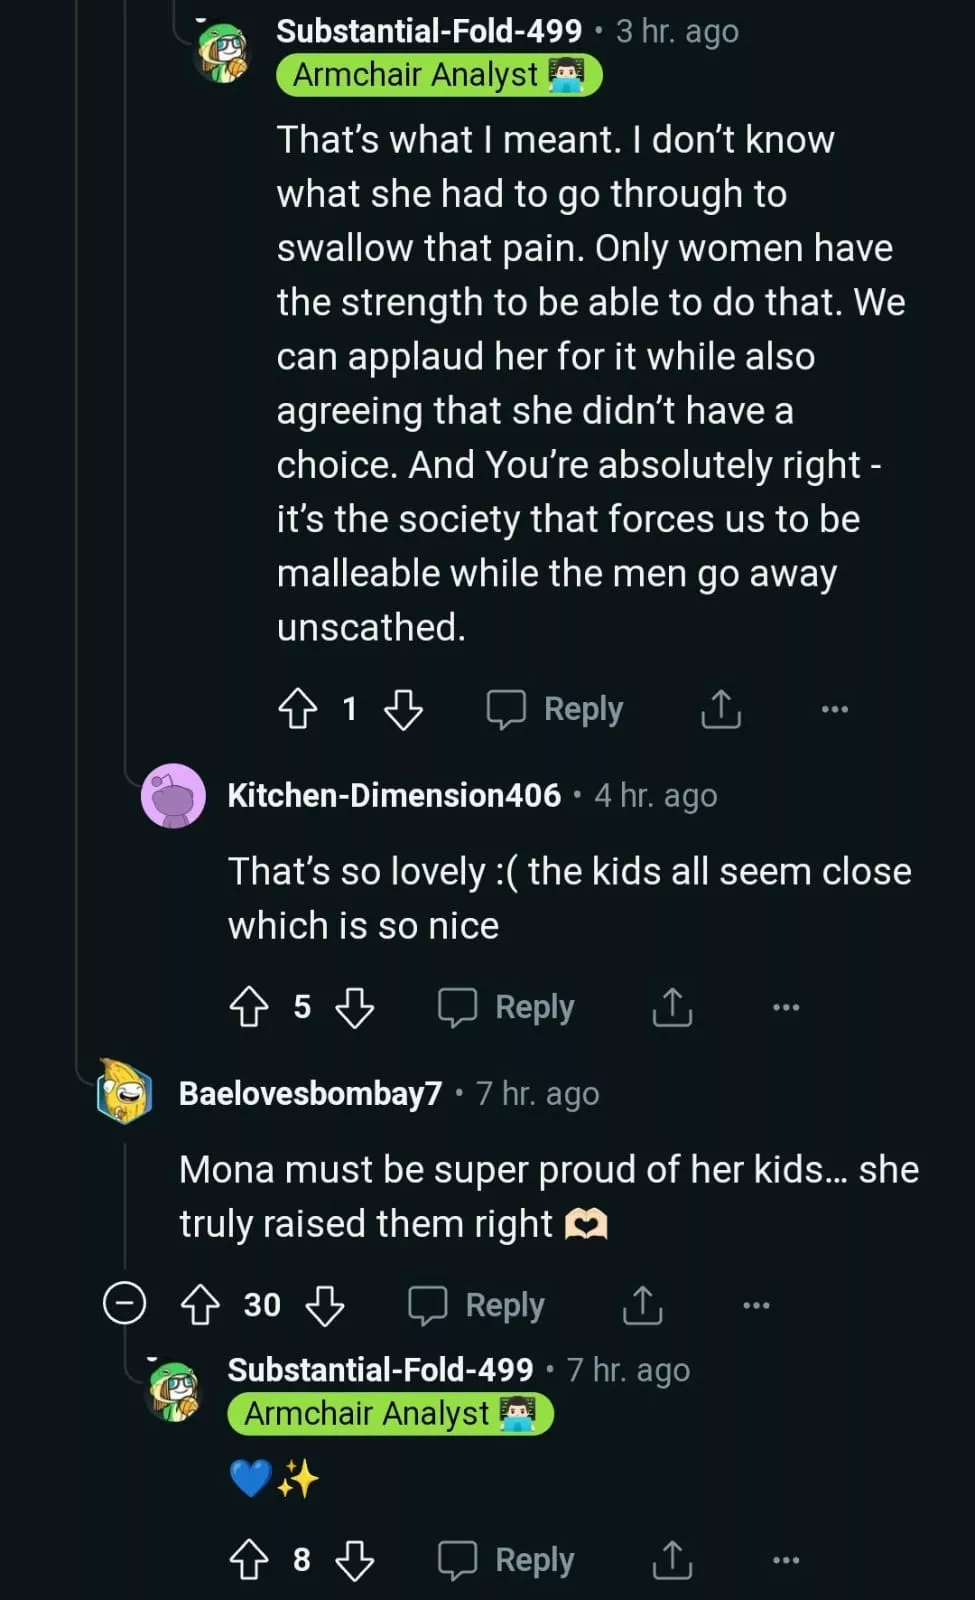The image size is (975, 1600).
Task: Reply to comment about malleable society
Action: (x=555, y=709)
